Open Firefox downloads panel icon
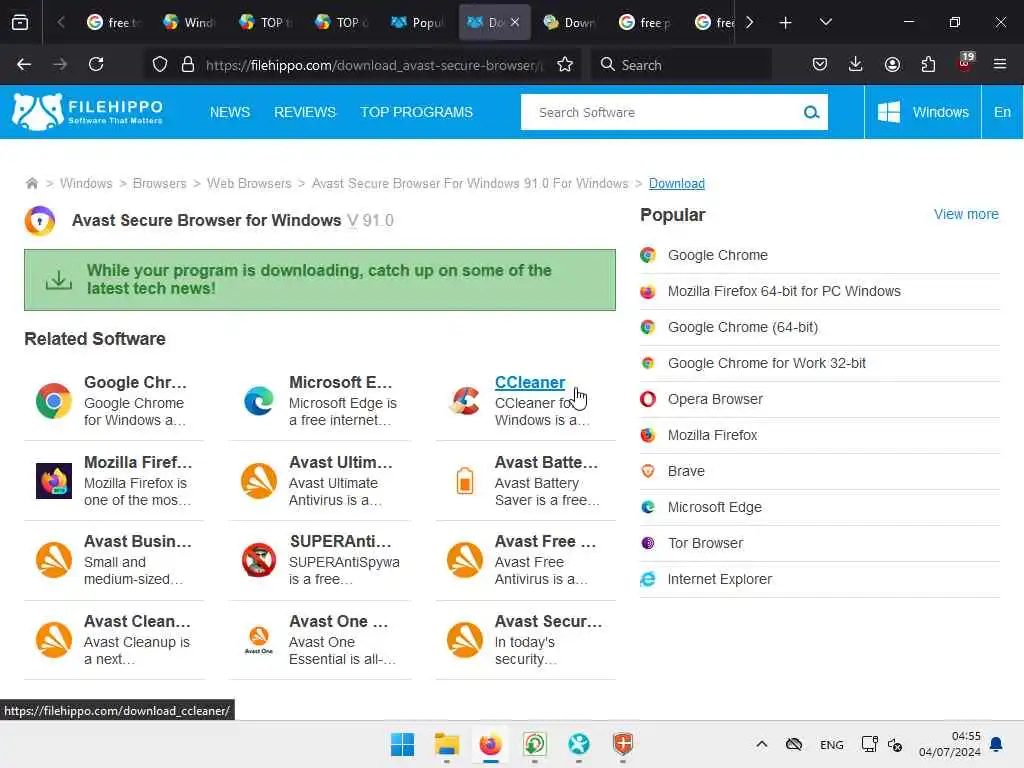The width and height of the screenshot is (1024, 768). [856, 64]
